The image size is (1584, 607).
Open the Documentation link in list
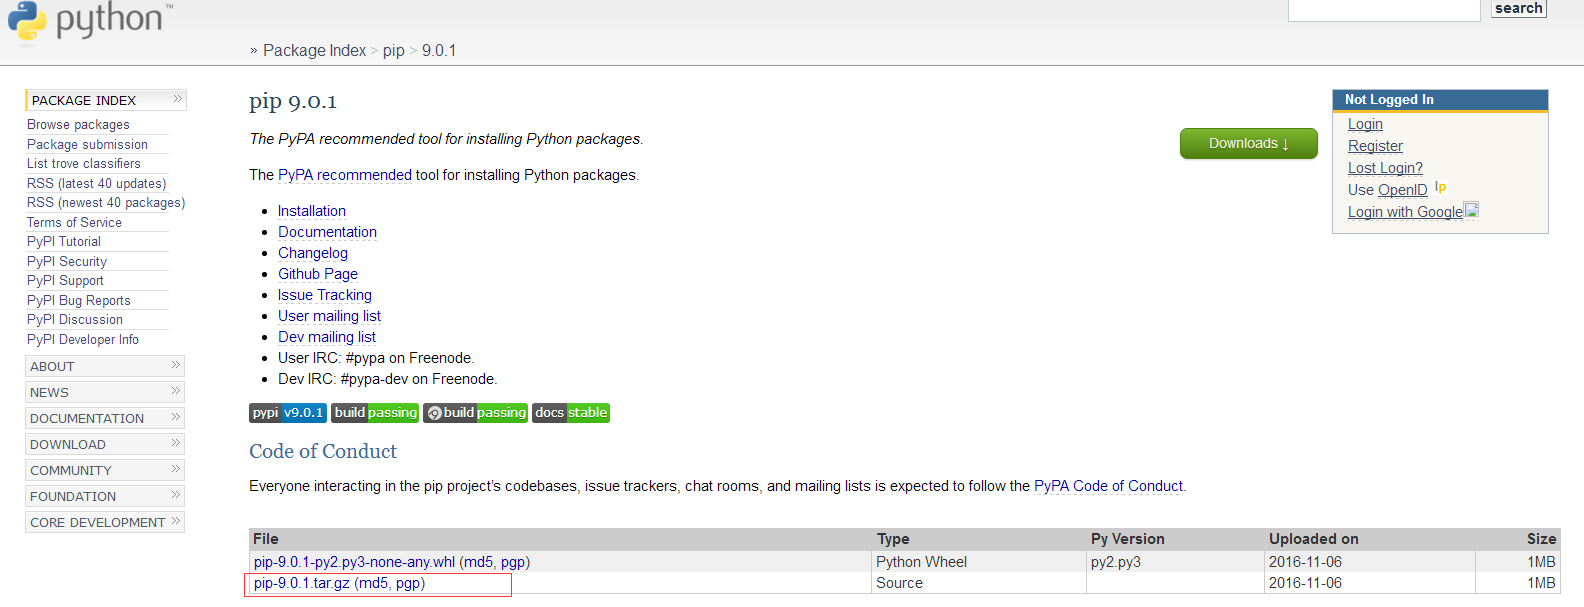click(x=327, y=232)
